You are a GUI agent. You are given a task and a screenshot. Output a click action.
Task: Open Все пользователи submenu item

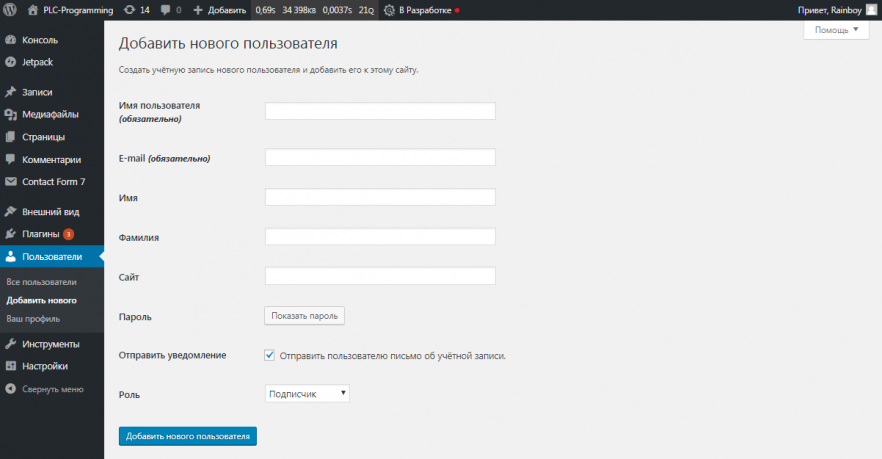[x=41, y=282]
